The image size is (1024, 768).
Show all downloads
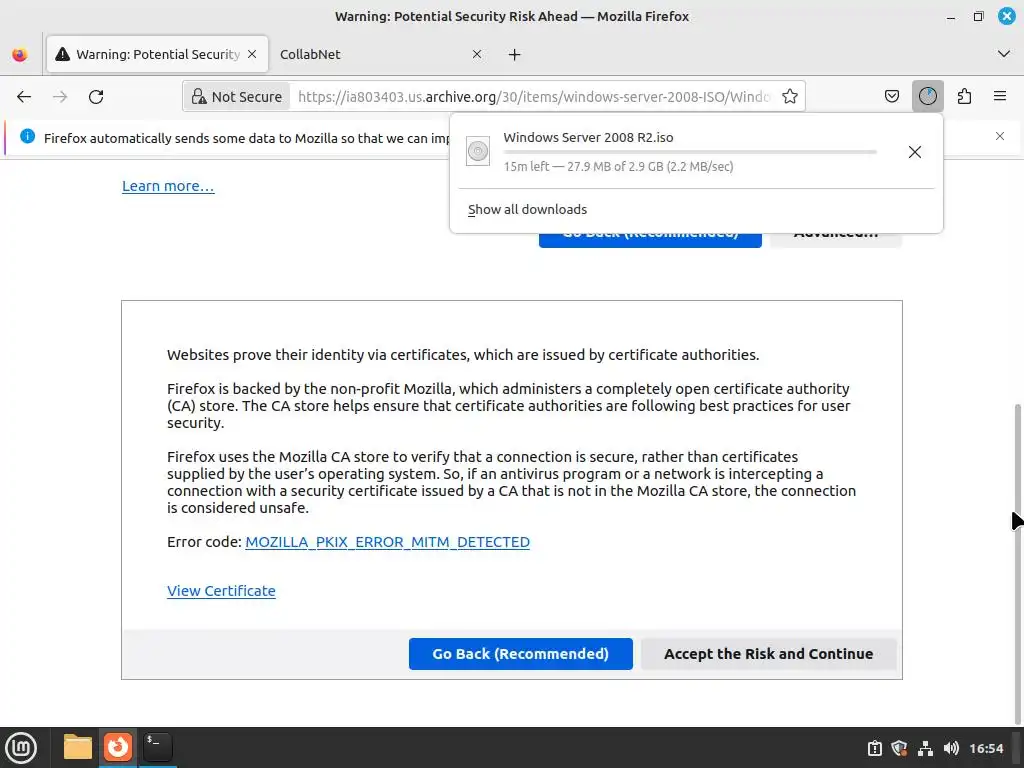pos(527,210)
